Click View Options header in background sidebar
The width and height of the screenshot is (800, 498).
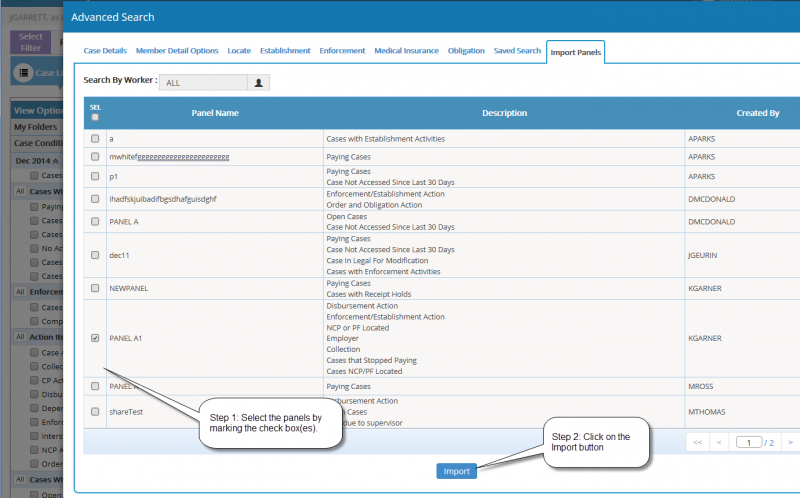click(x=37, y=110)
